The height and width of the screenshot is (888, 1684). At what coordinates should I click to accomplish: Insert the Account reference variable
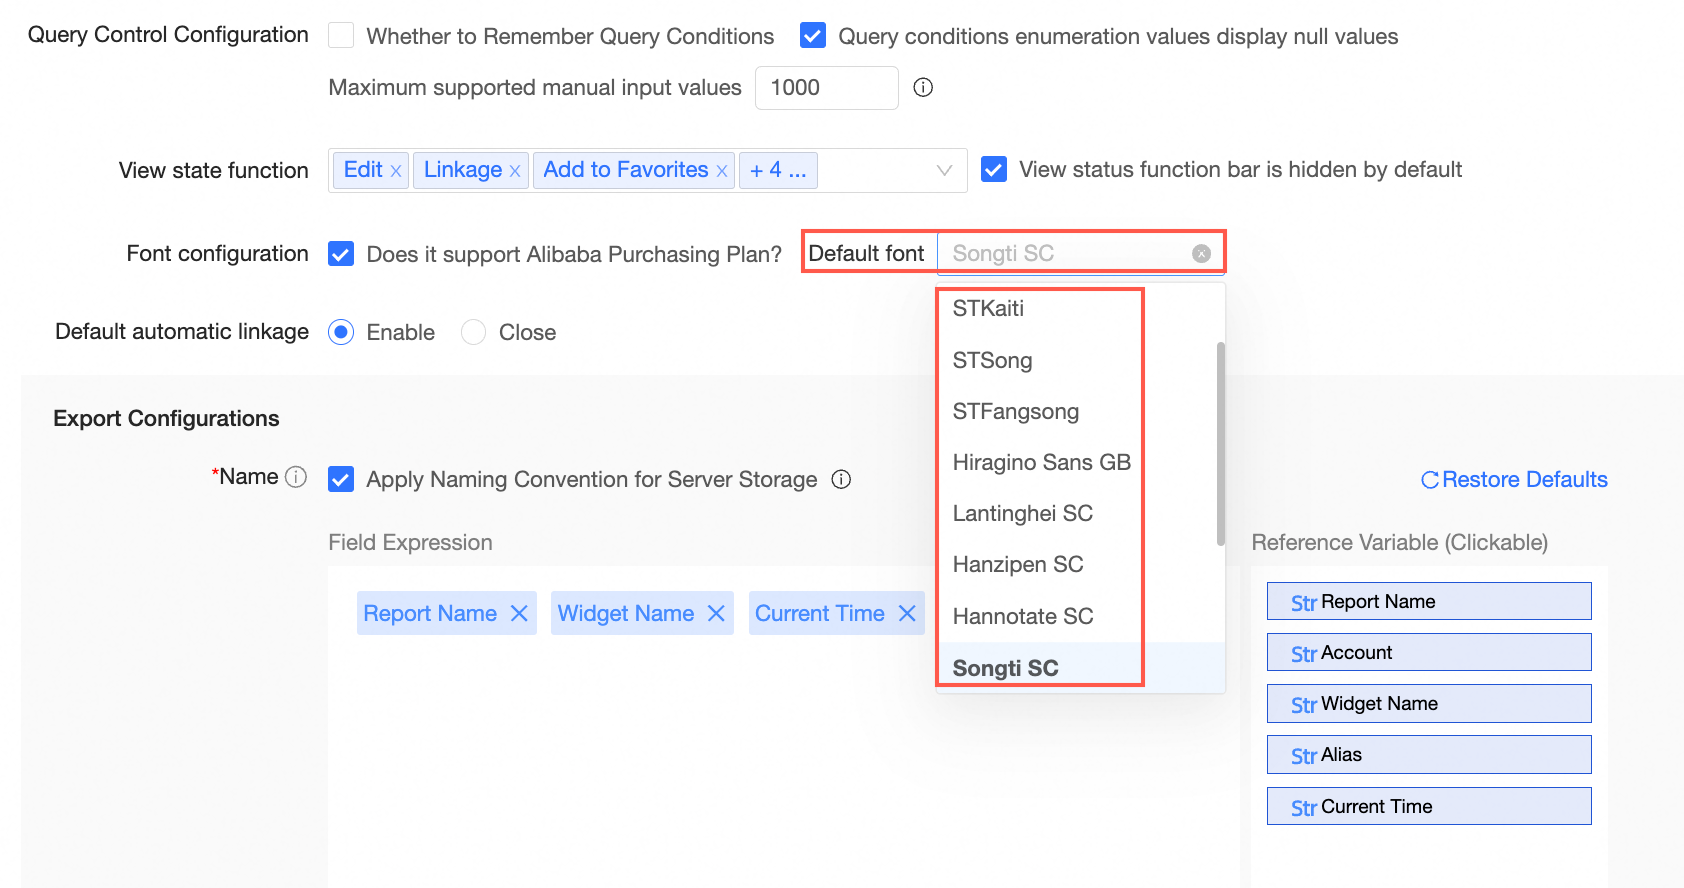tap(1428, 653)
